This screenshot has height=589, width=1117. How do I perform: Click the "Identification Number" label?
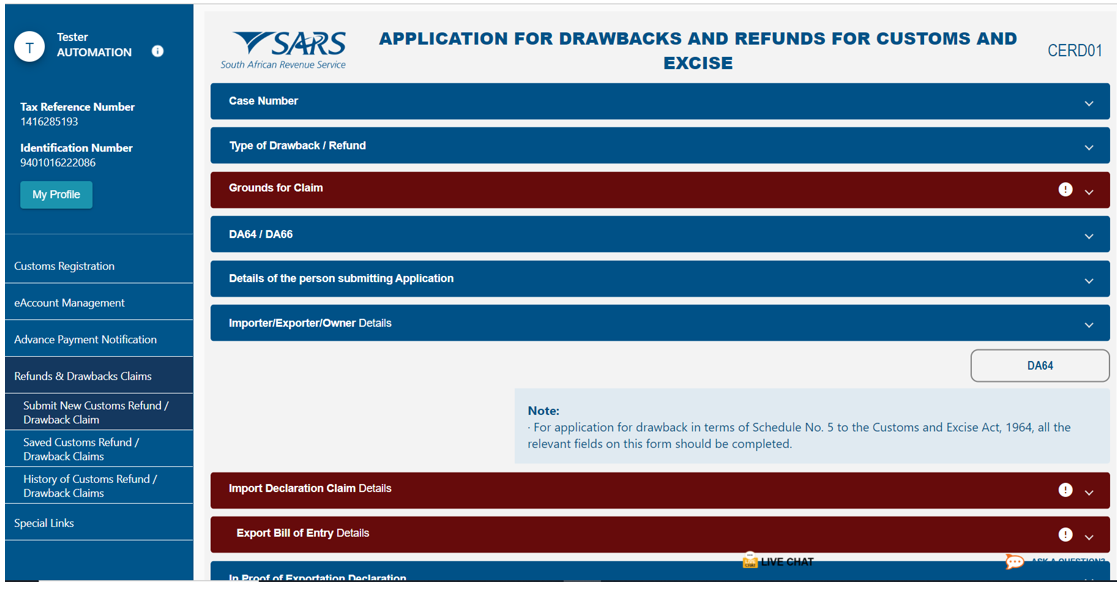[x=76, y=148]
